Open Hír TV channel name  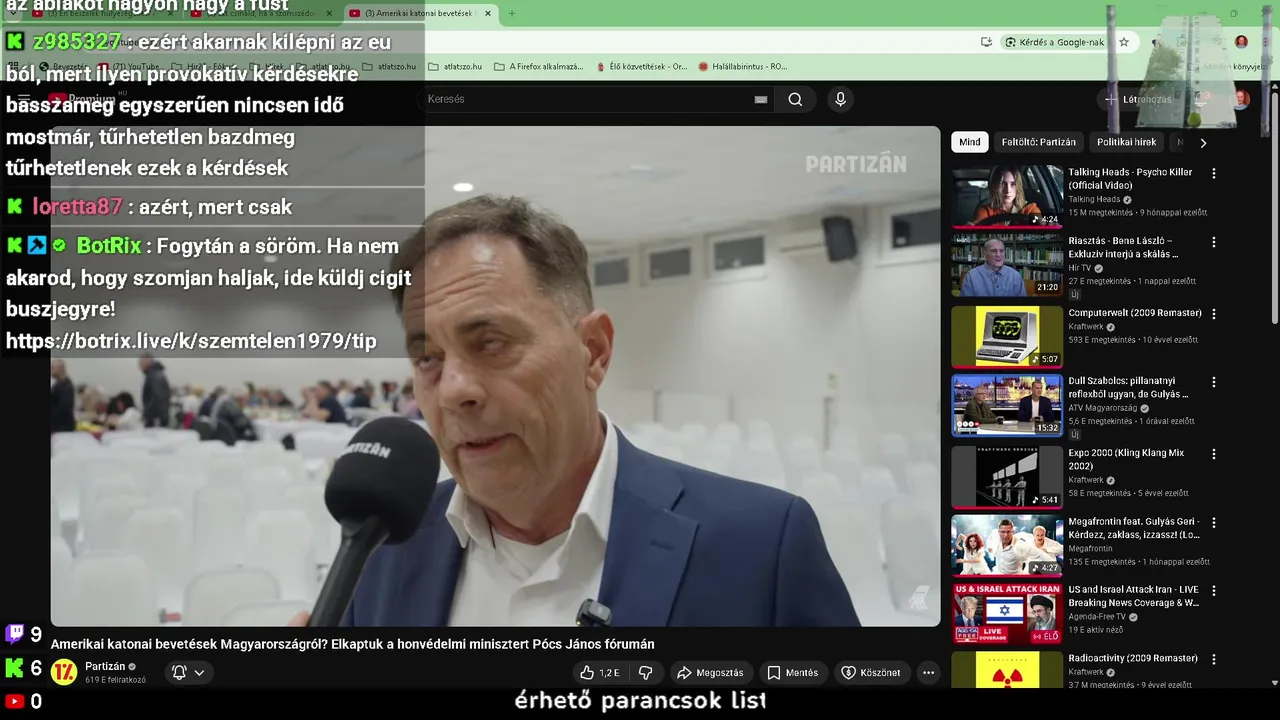[1080, 268]
